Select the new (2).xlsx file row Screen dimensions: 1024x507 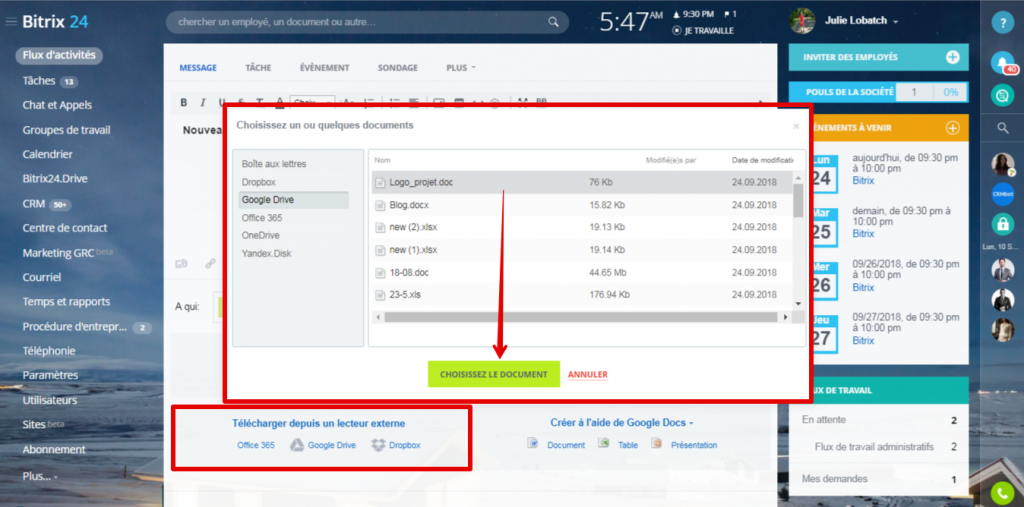point(581,227)
